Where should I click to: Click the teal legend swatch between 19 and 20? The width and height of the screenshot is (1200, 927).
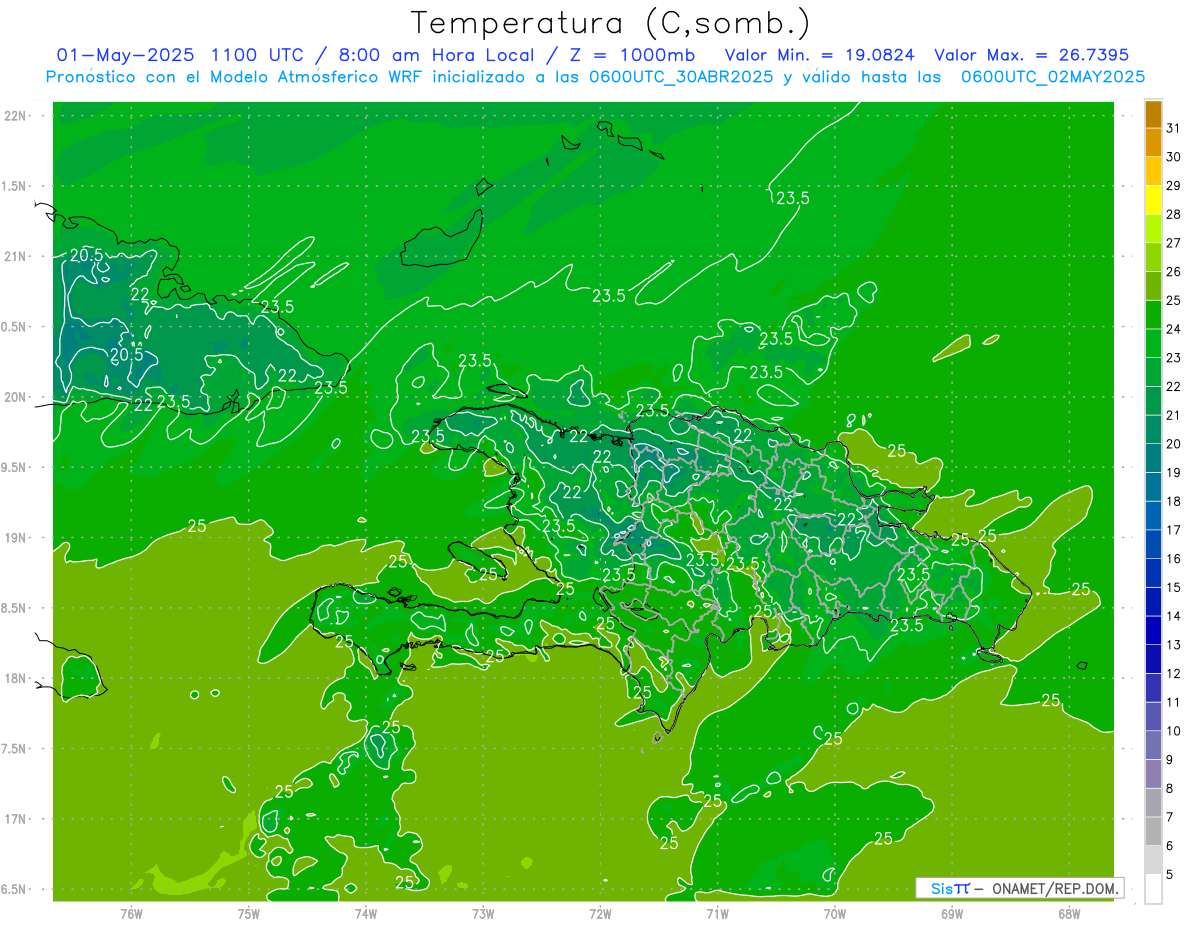(1153, 458)
